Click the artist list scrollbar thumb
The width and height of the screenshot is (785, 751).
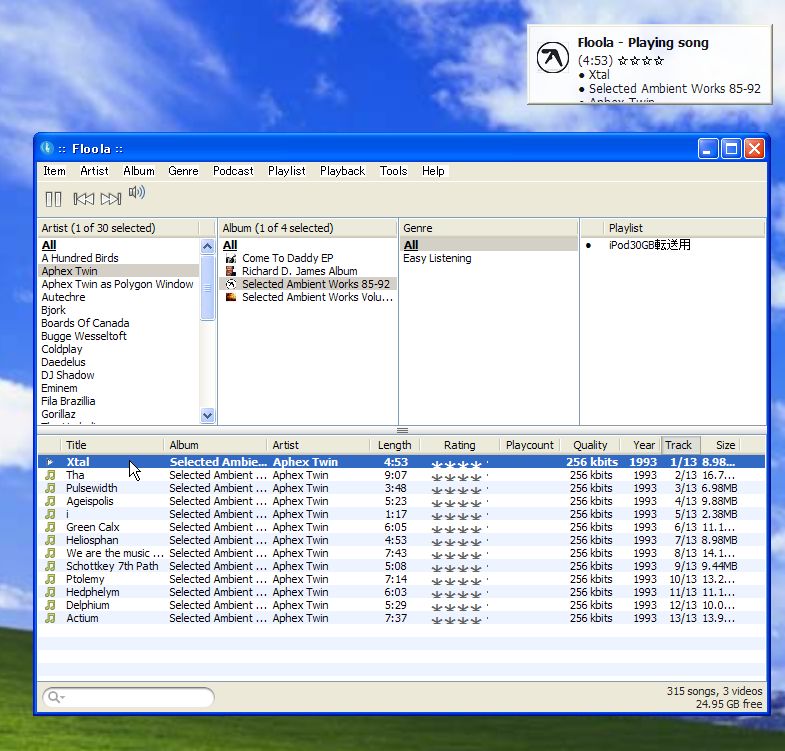point(207,287)
